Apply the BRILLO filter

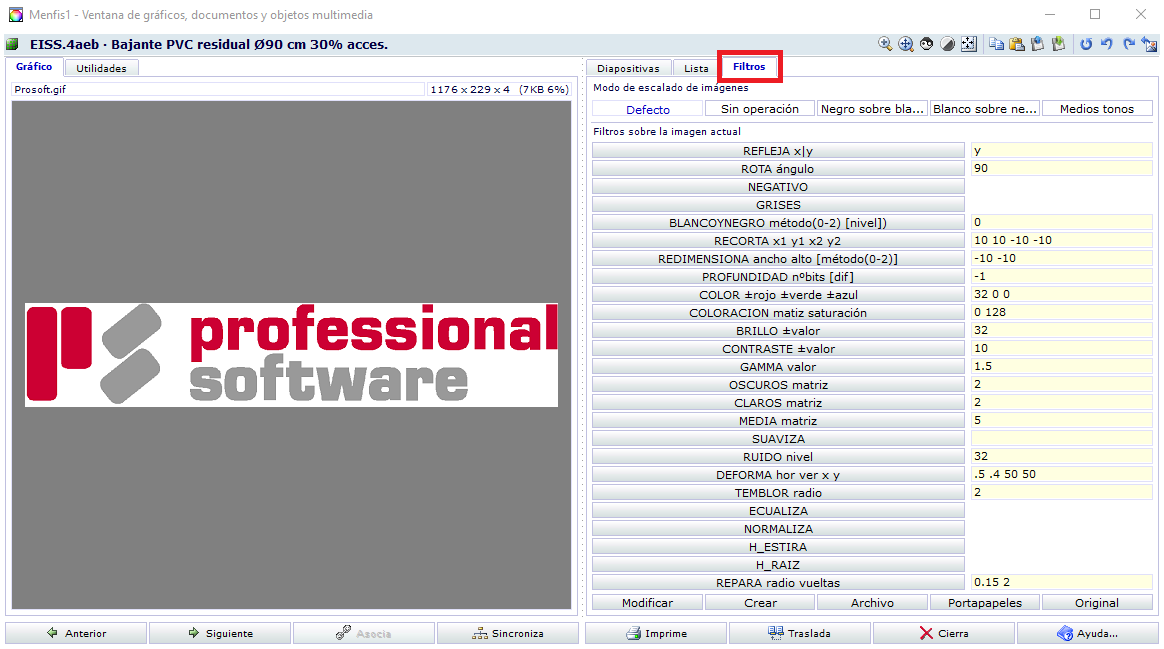point(778,331)
